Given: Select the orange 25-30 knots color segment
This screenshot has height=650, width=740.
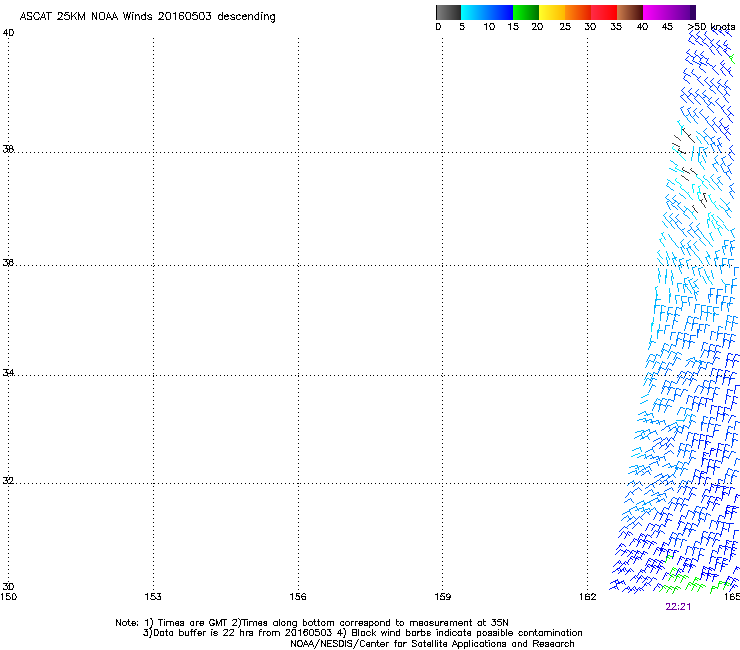Looking at the screenshot, I should pyautogui.click(x=578, y=12).
